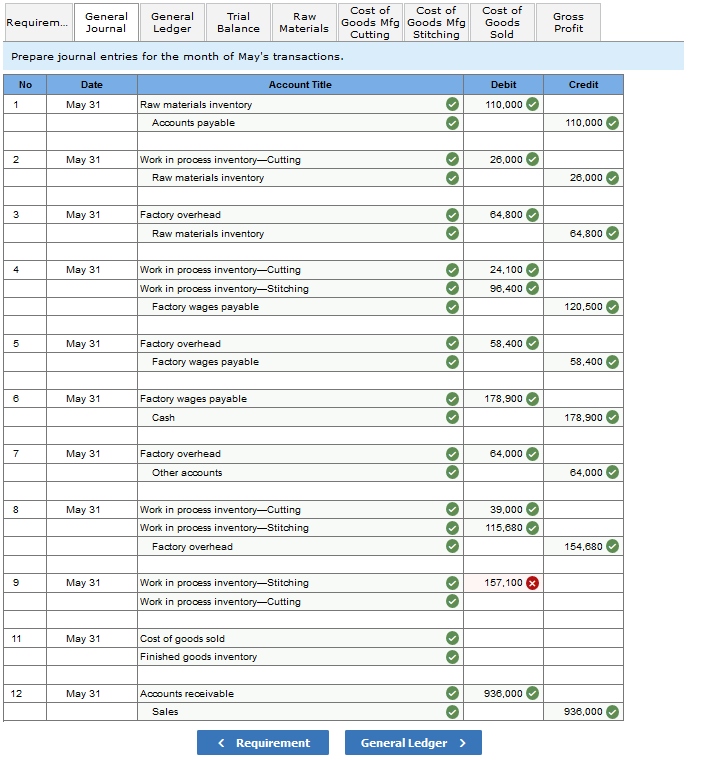Select the General Journal tab
Image resolution: width=713 pixels, height=760 pixels.
106,22
